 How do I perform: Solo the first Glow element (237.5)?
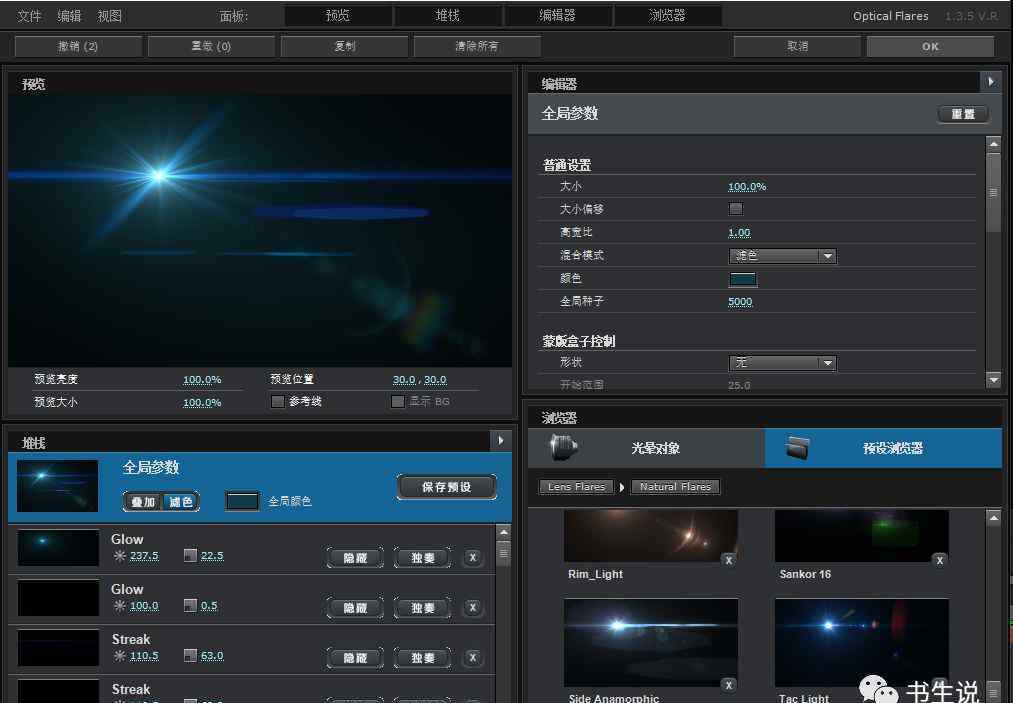(423, 558)
